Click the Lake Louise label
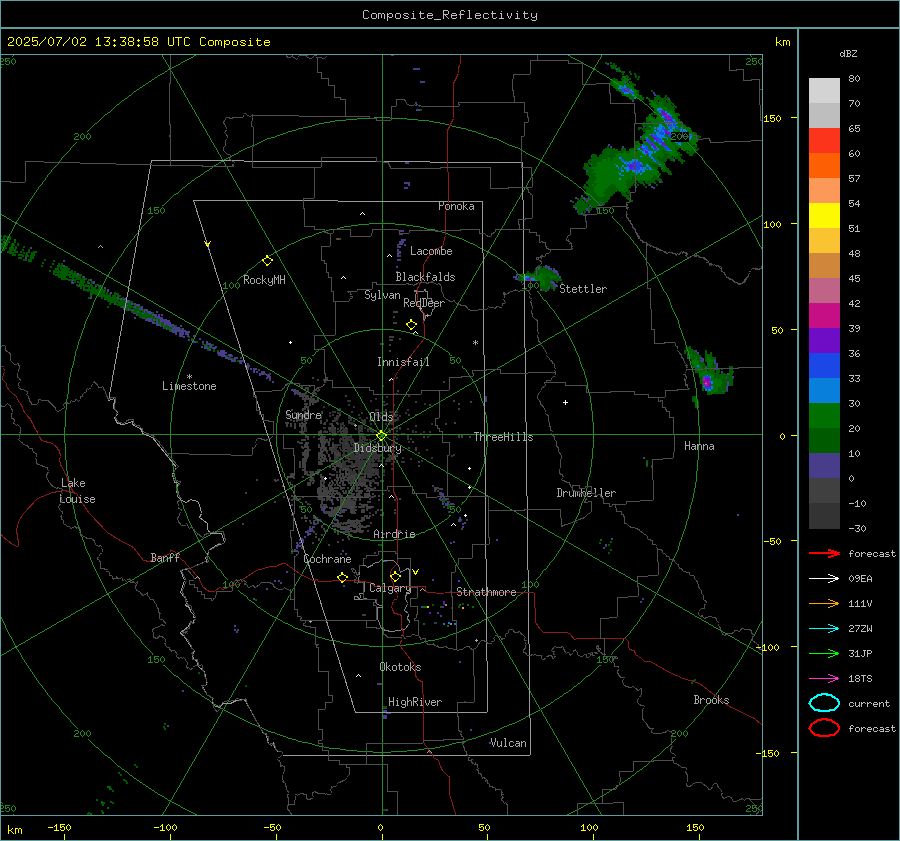900x841 pixels. click(x=77, y=491)
